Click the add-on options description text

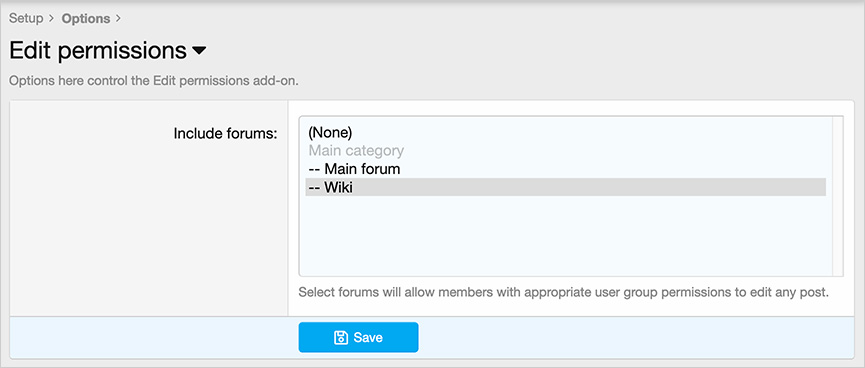pos(154,81)
